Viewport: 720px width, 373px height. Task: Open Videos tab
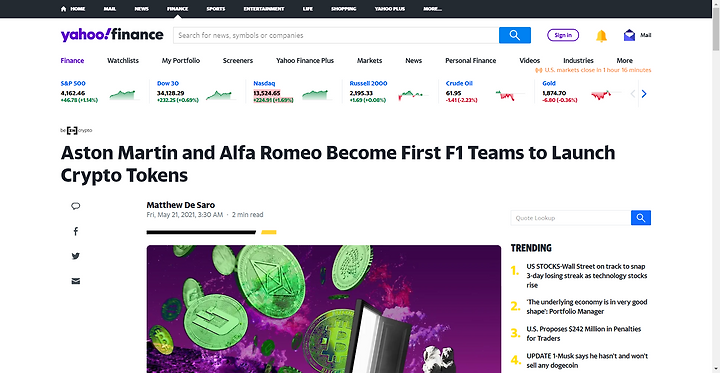coord(530,61)
